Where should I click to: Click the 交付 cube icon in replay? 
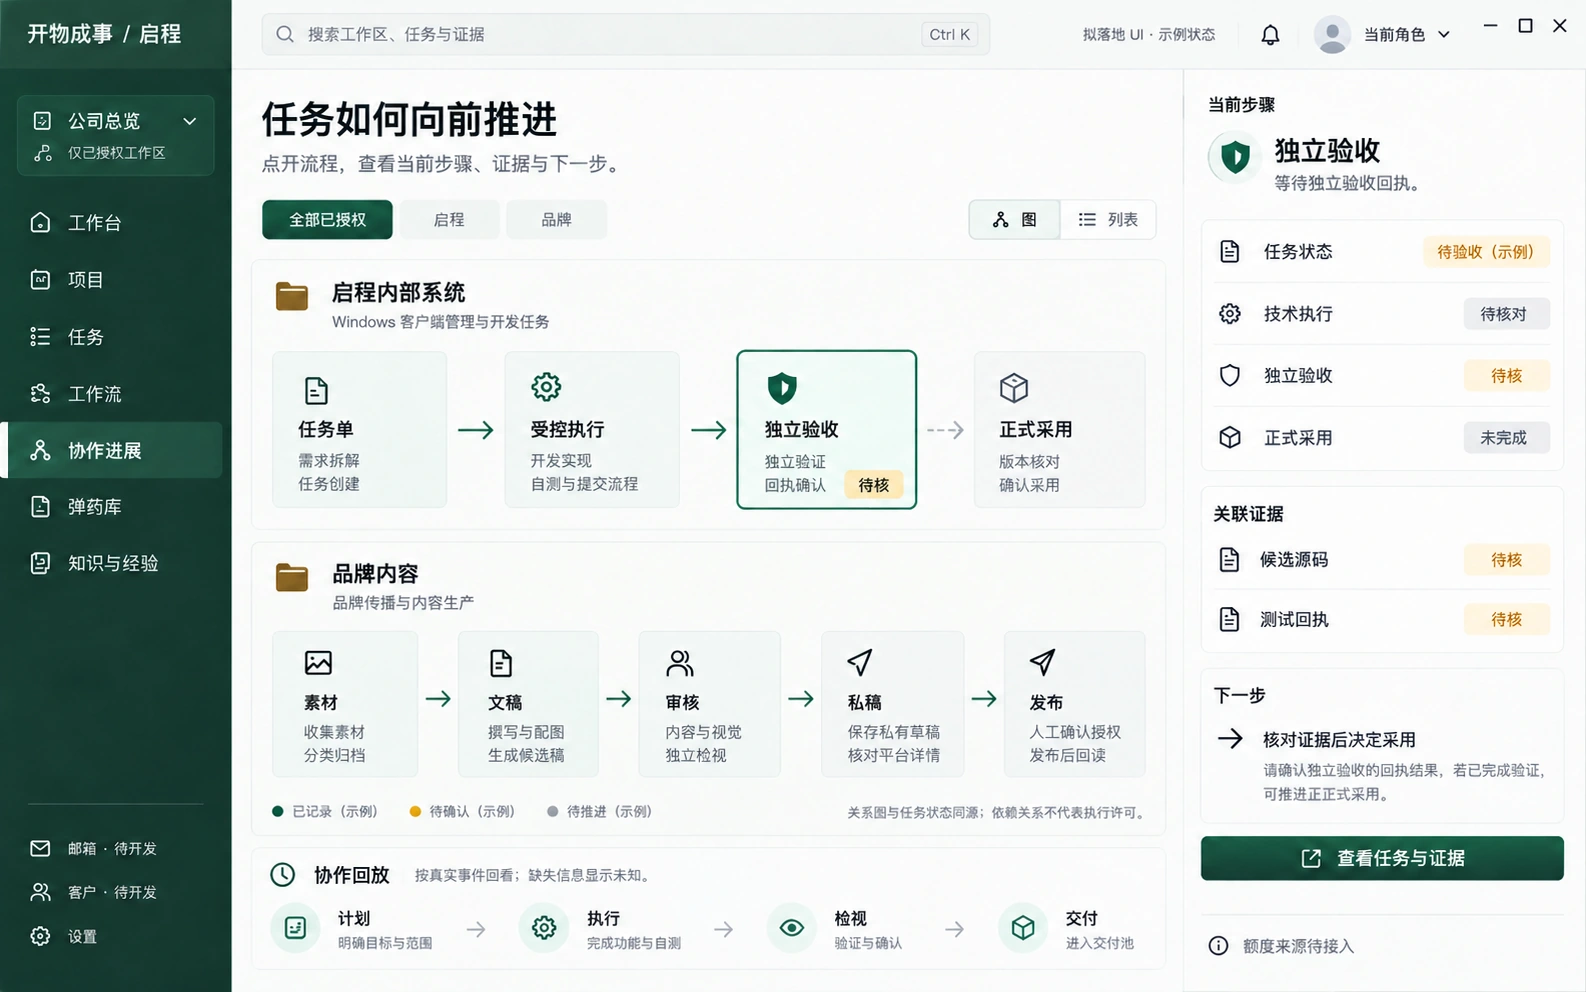click(x=1023, y=928)
